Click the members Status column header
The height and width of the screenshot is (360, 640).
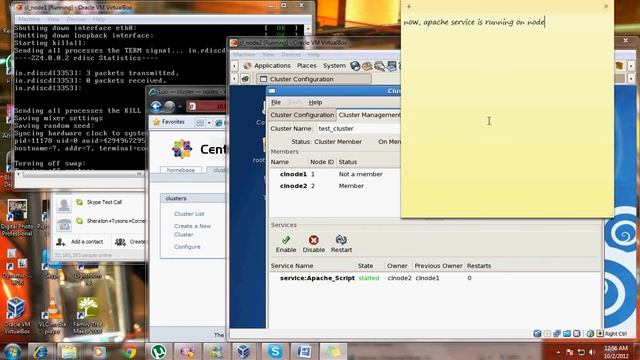(x=348, y=162)
